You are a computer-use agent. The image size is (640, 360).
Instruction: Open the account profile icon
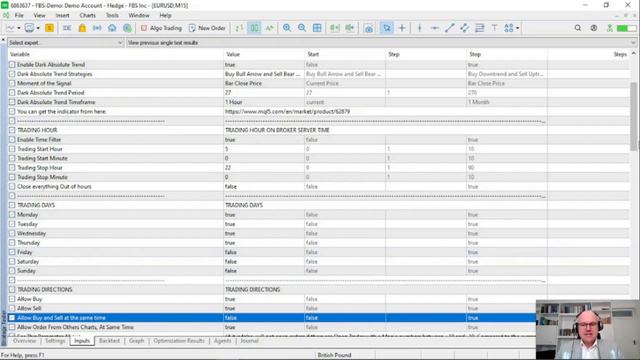[x=594, y=28]
